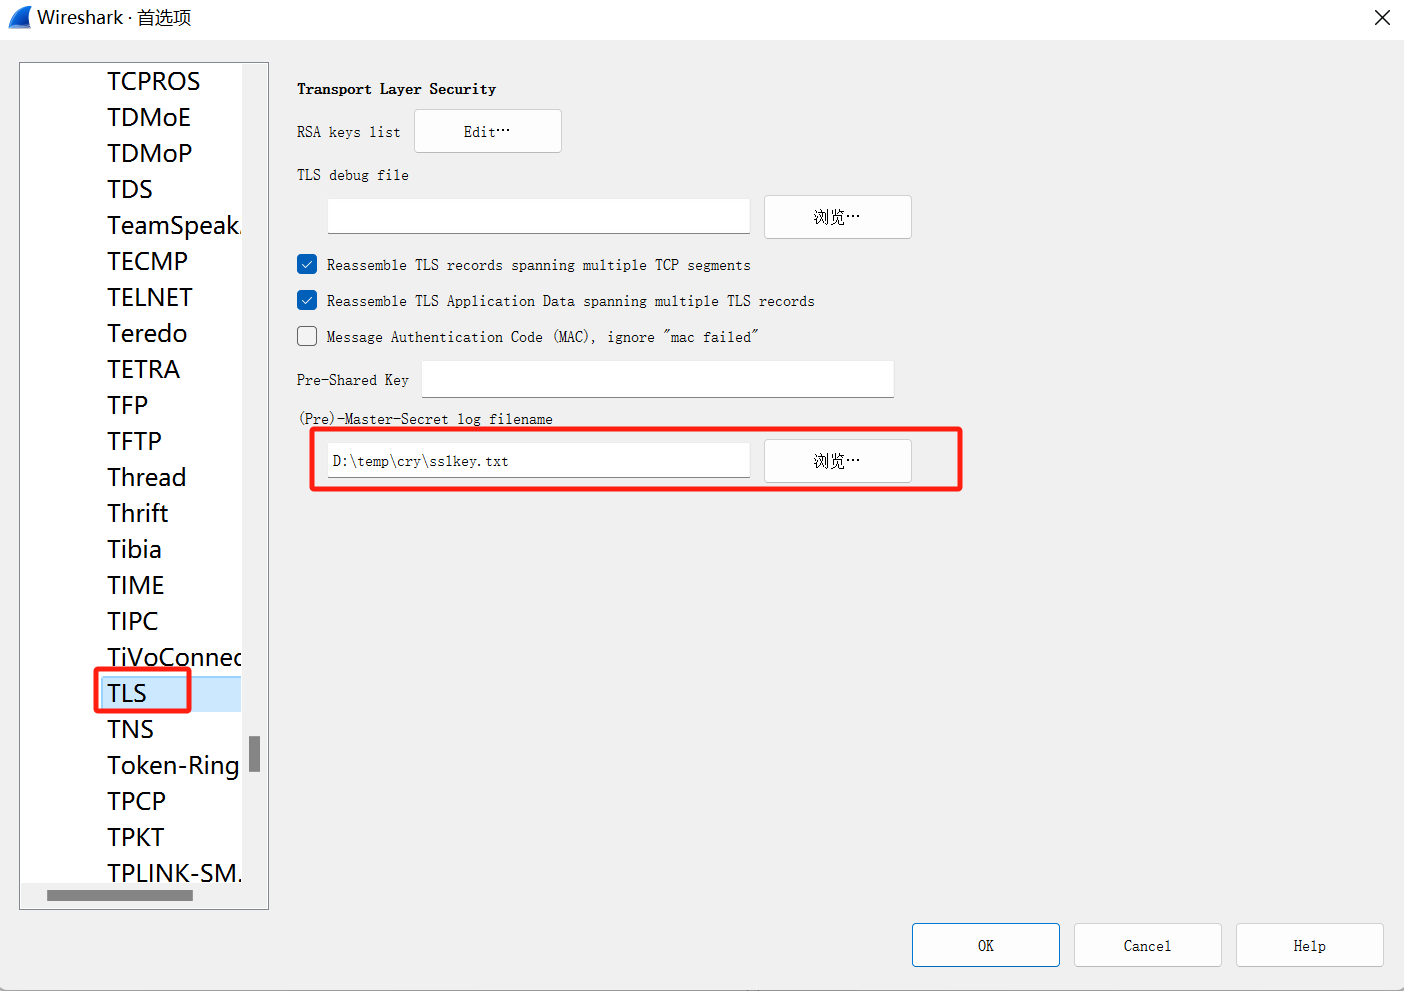Select TPLINK-SM protocol entry
Image resolution: width=1404 pixels, height=991 pixels.
(x=174, y=873)
